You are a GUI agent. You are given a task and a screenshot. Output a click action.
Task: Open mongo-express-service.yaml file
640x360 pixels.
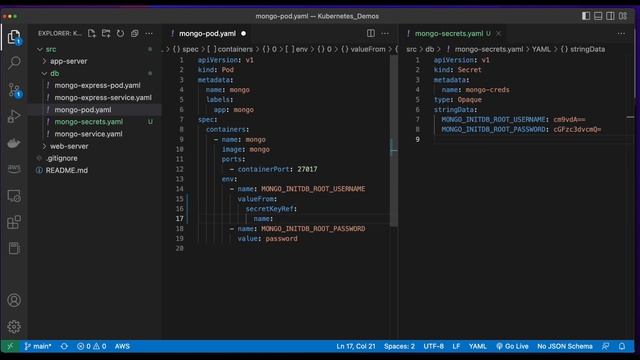click(x=103, y=98)
